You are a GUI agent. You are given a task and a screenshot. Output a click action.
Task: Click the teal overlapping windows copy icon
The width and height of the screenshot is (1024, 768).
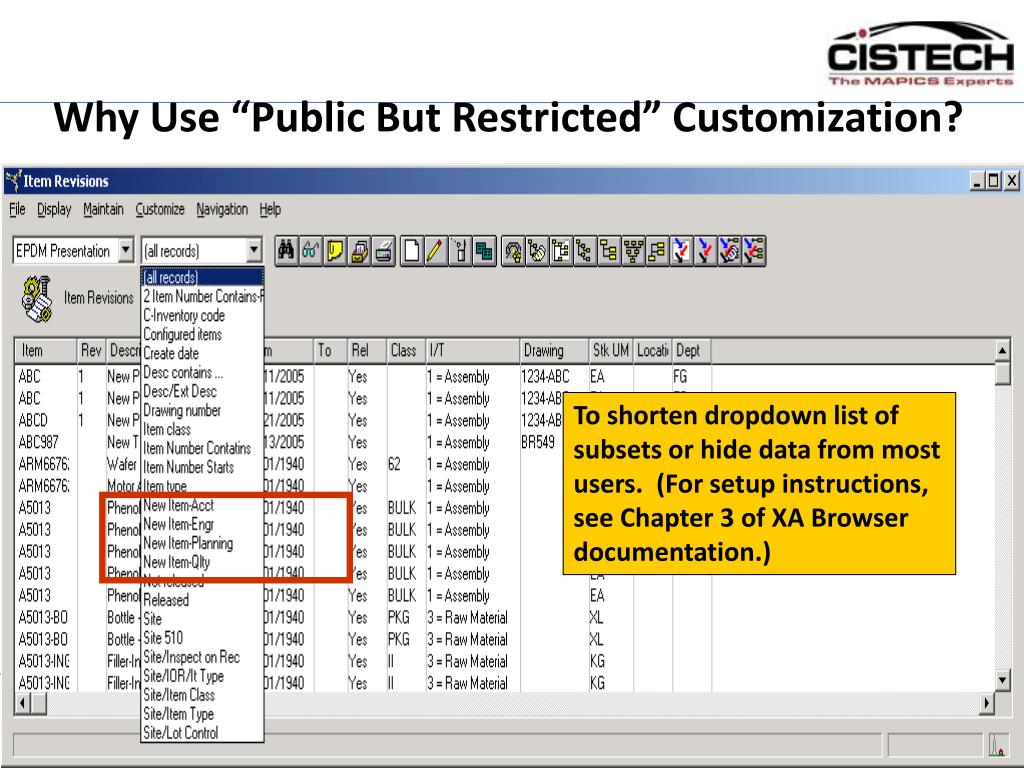(484, 251)
